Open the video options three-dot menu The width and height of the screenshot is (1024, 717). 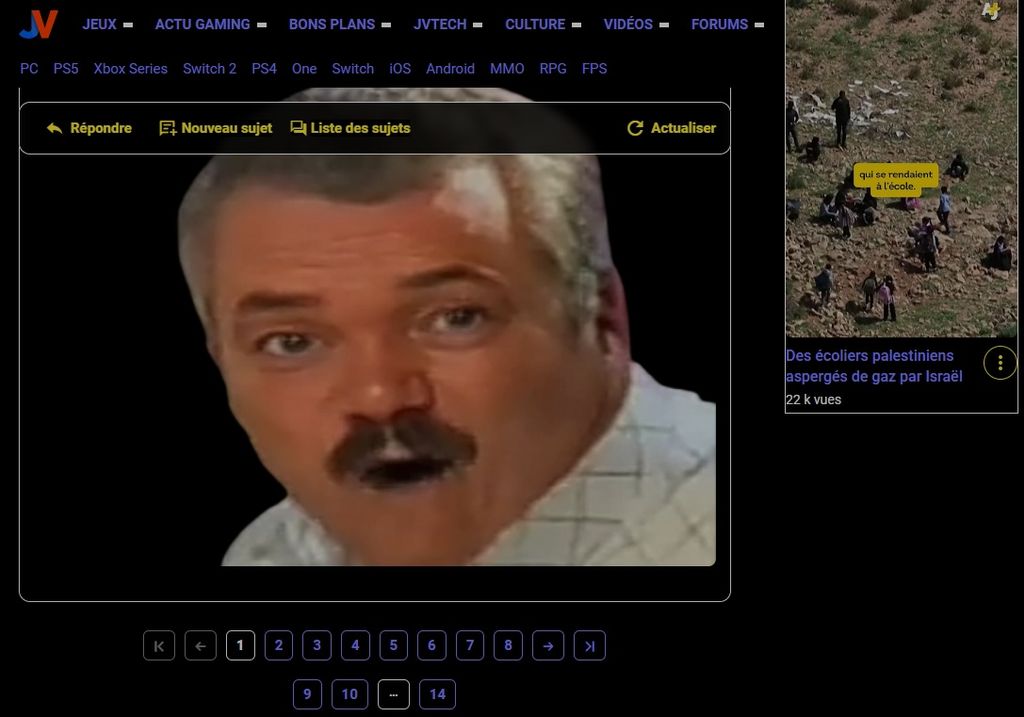tap(1000, 363)
